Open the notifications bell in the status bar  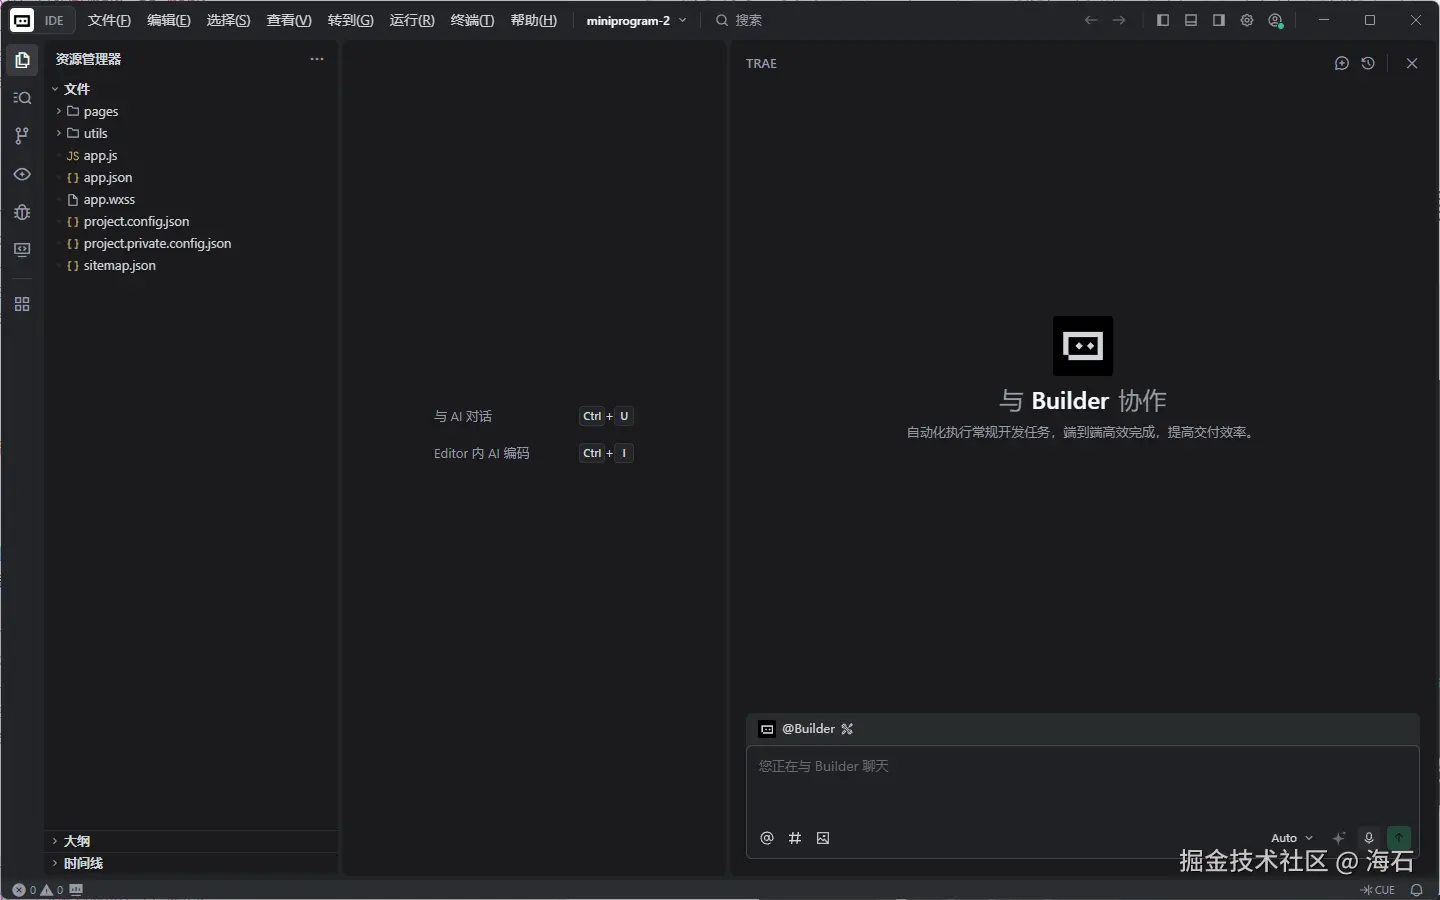pyautogui.click(x=1416, y=890)
